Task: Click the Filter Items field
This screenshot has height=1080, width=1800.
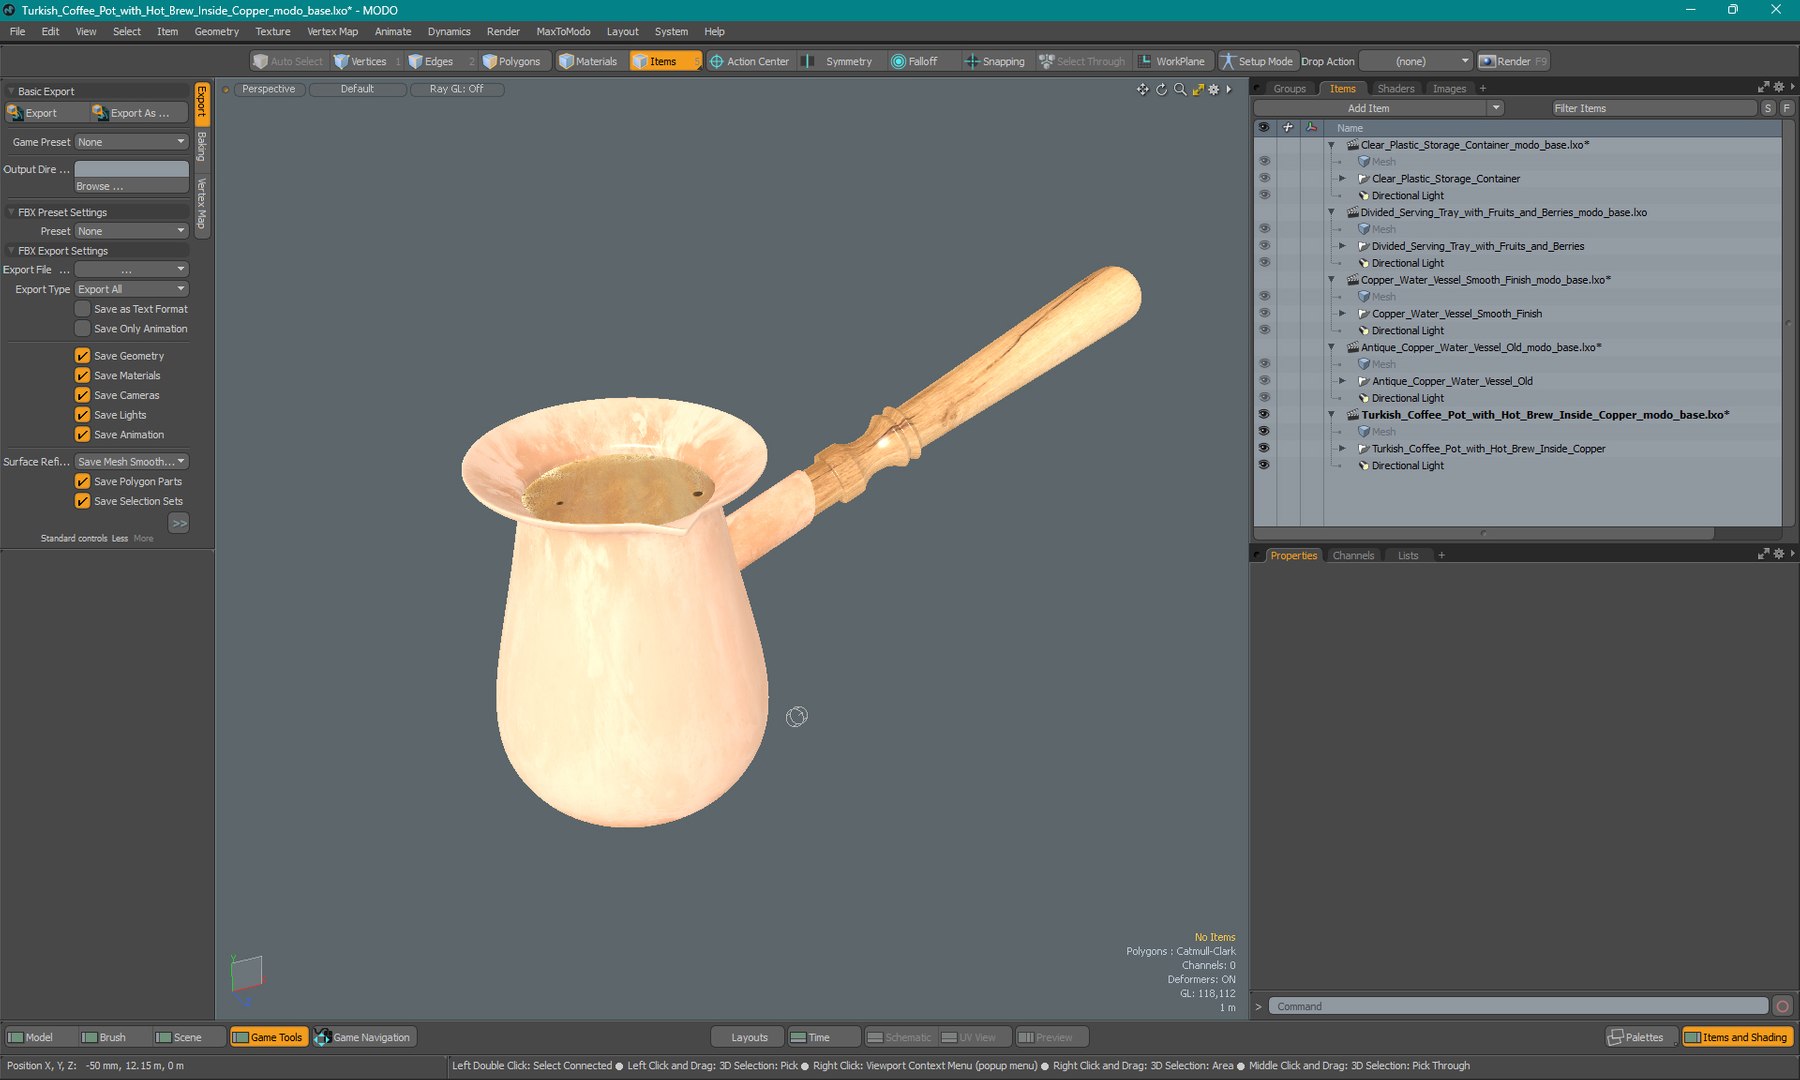Action: (x=1654, y=108)
